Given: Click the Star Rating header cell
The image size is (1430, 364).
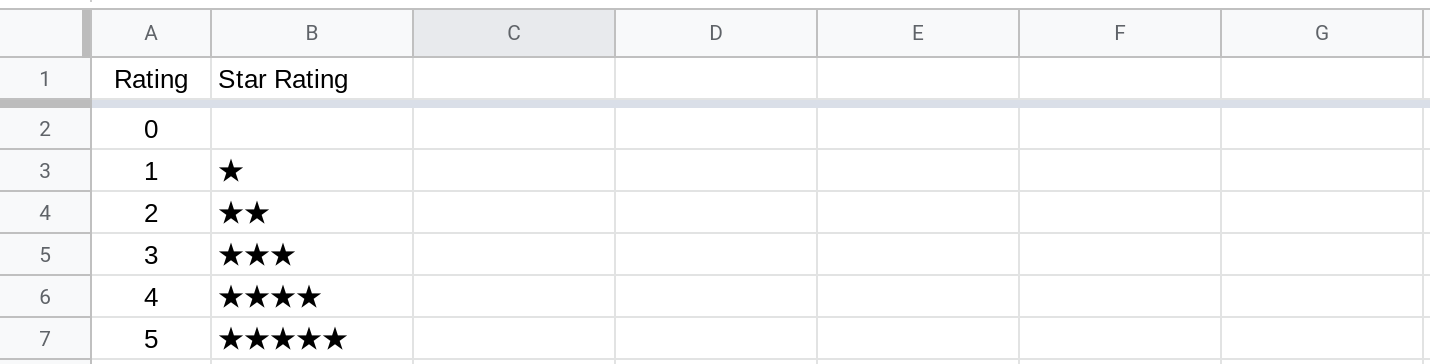Looking at the screenshot, I should point(312,79).
